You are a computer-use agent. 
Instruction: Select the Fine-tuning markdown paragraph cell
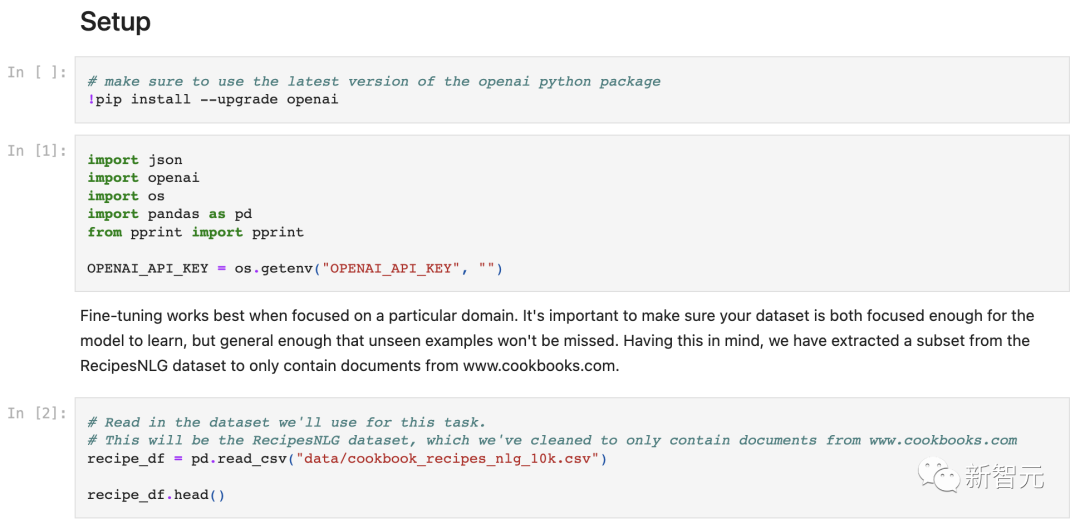tap(556, 340)
